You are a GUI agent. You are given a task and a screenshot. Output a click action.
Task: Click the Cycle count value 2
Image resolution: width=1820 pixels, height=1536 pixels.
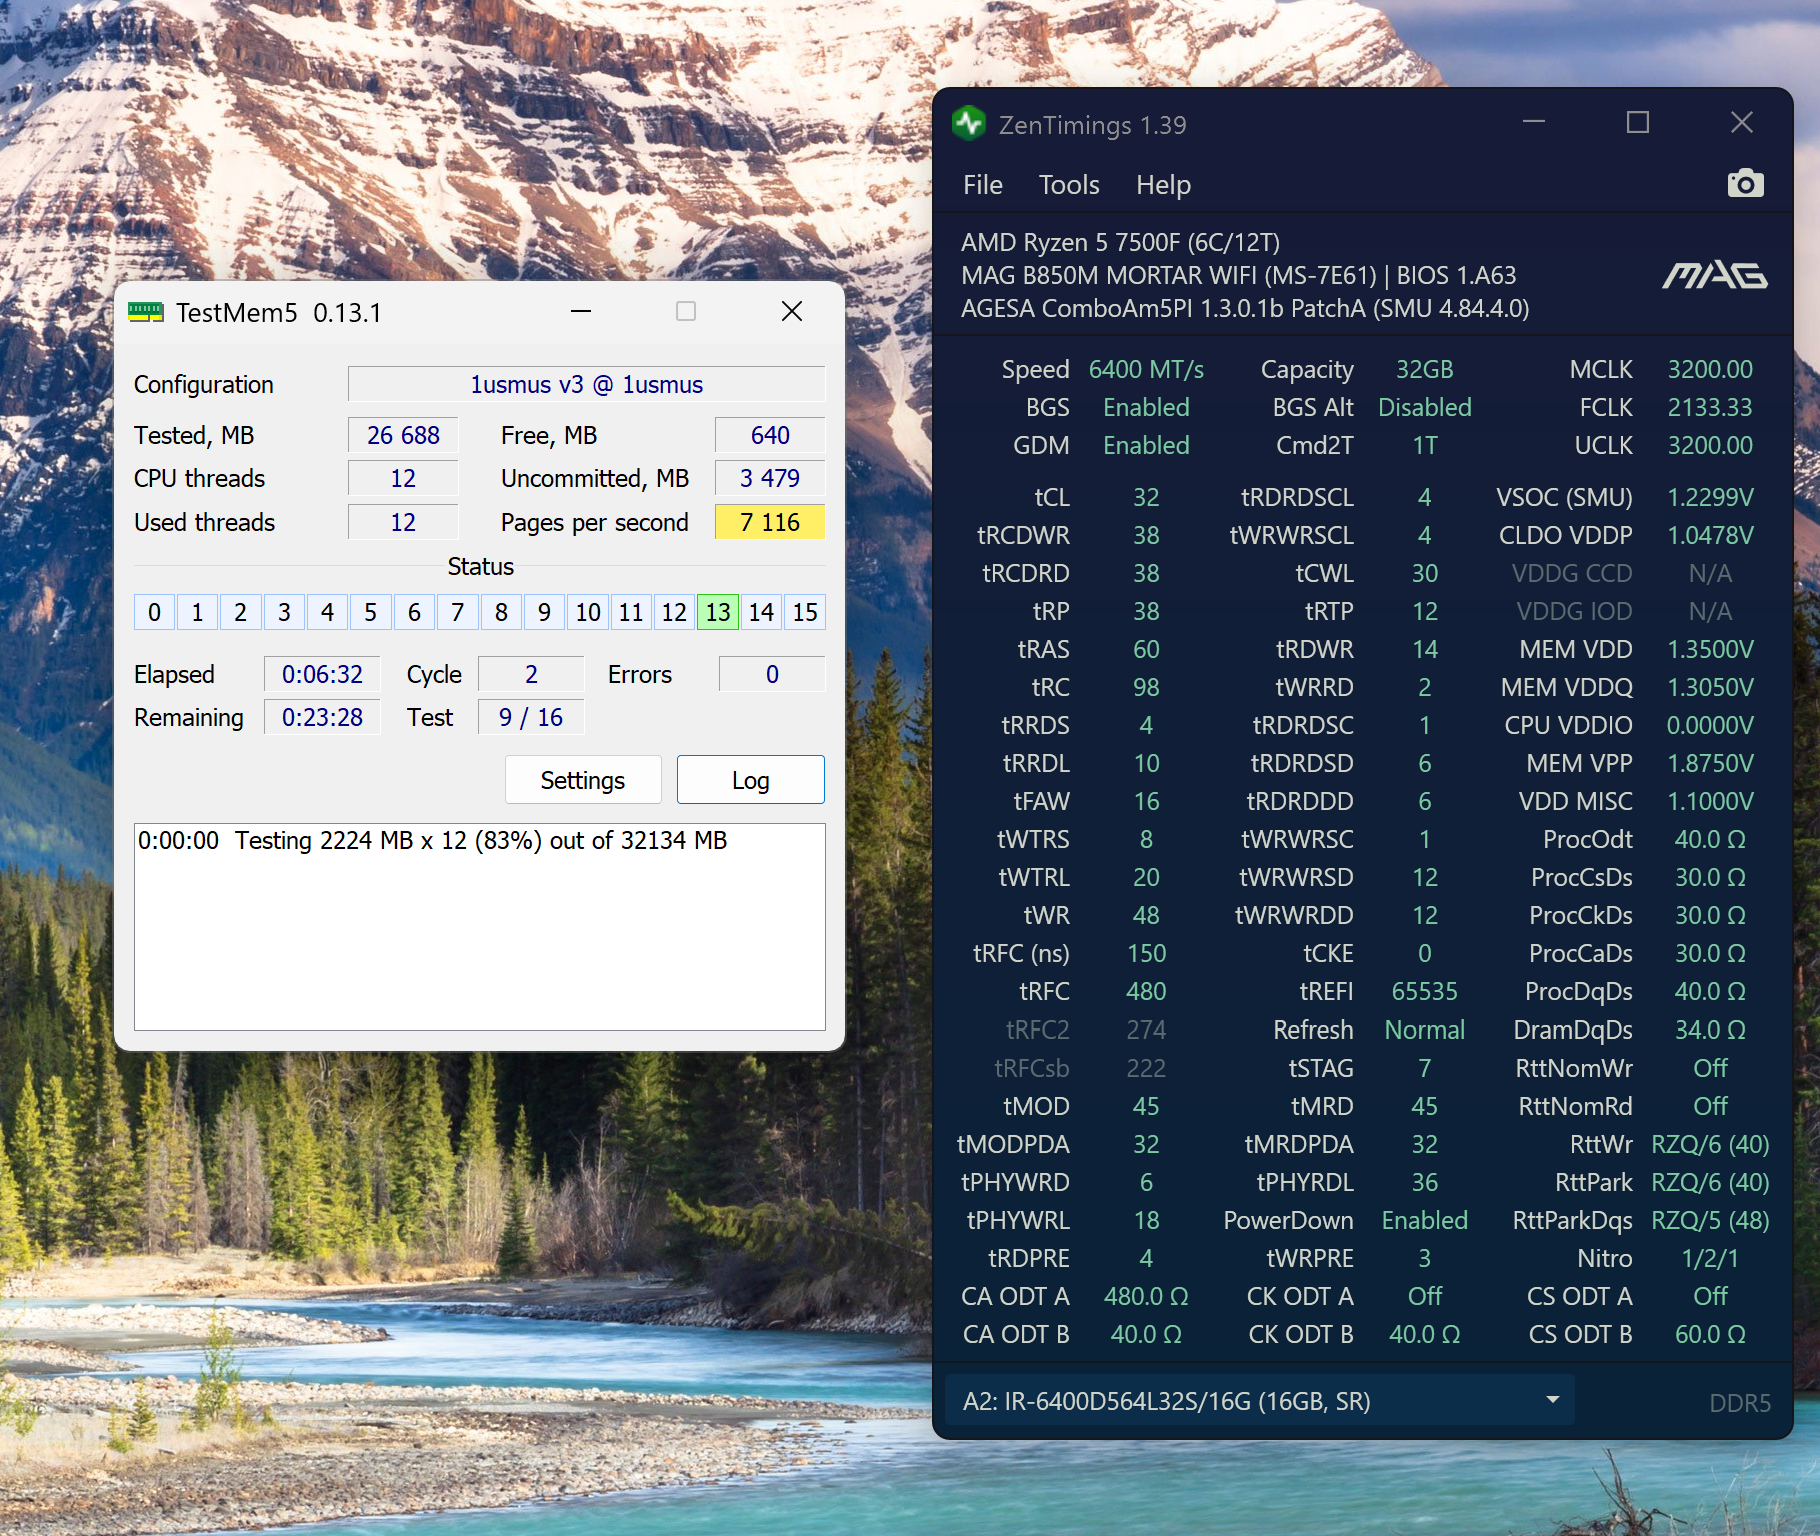coord(531,674)
